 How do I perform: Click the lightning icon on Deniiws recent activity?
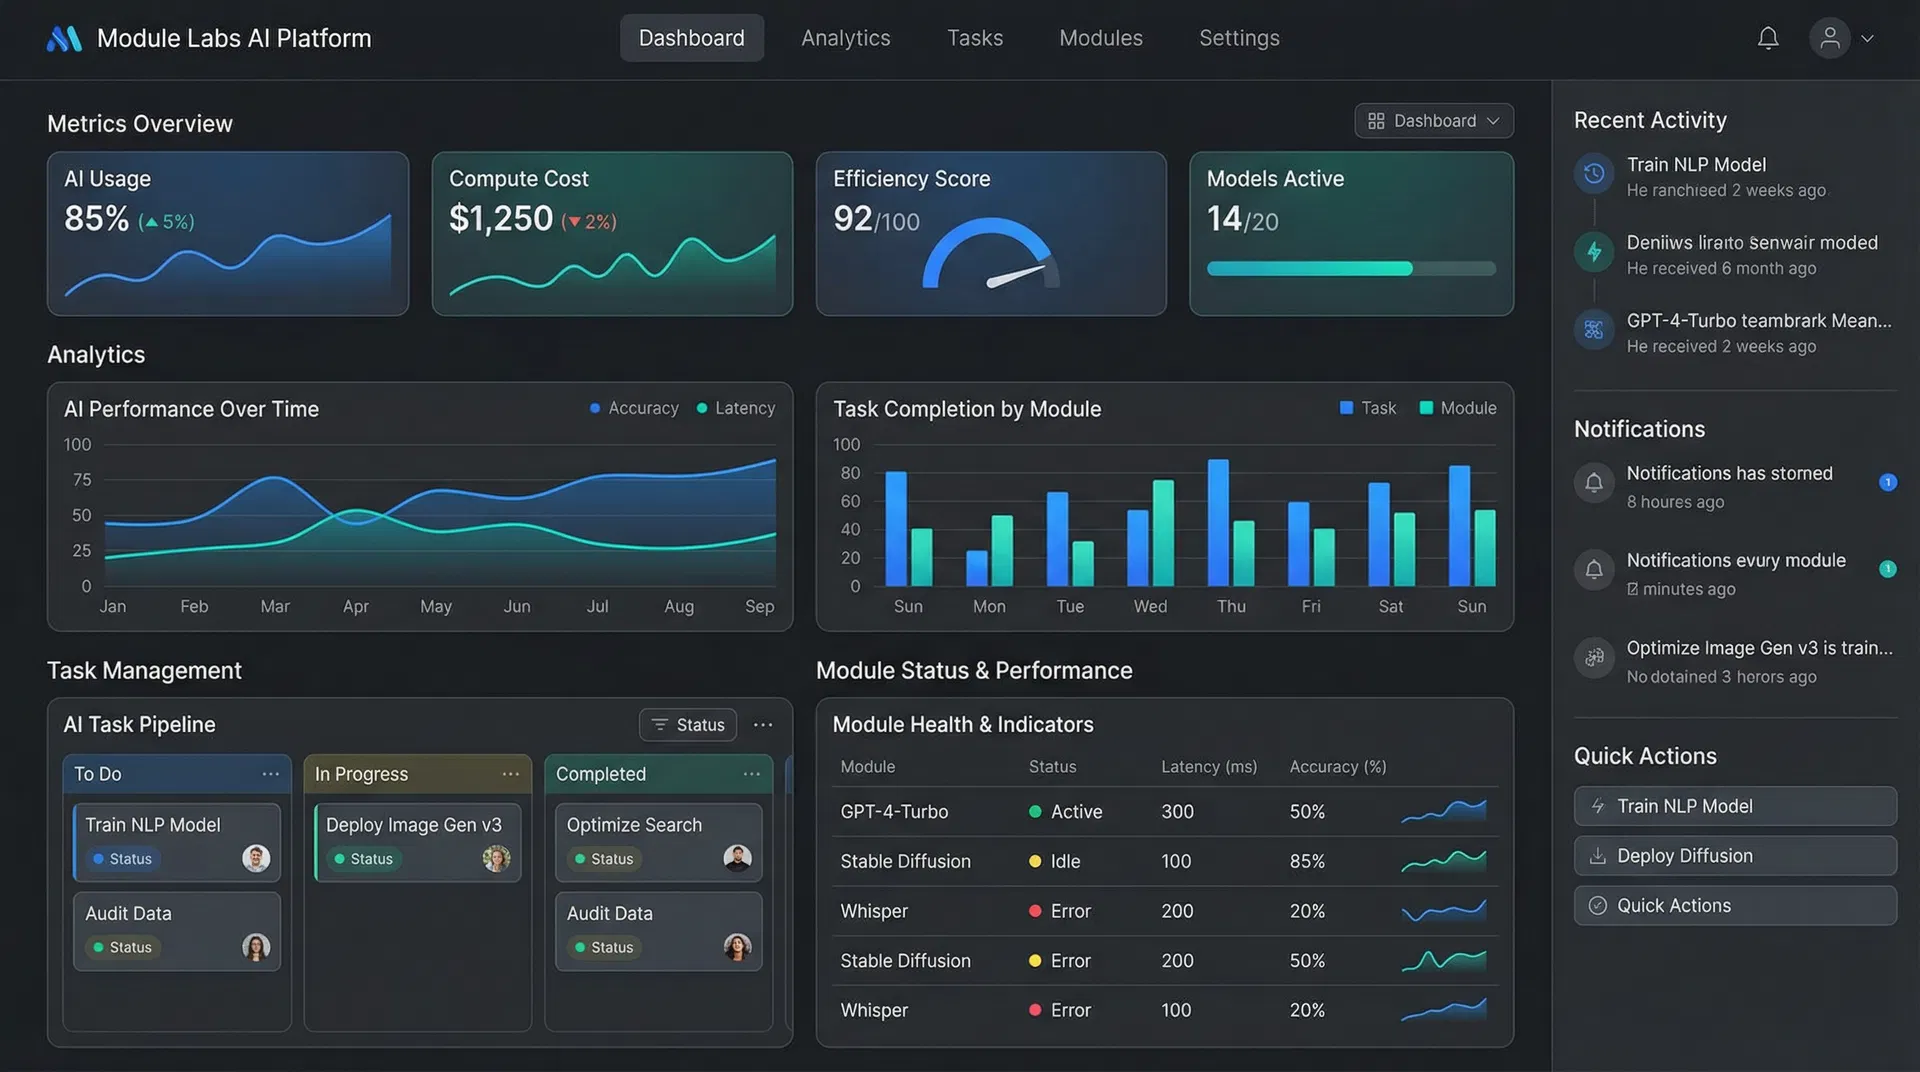coord(1593,252)
